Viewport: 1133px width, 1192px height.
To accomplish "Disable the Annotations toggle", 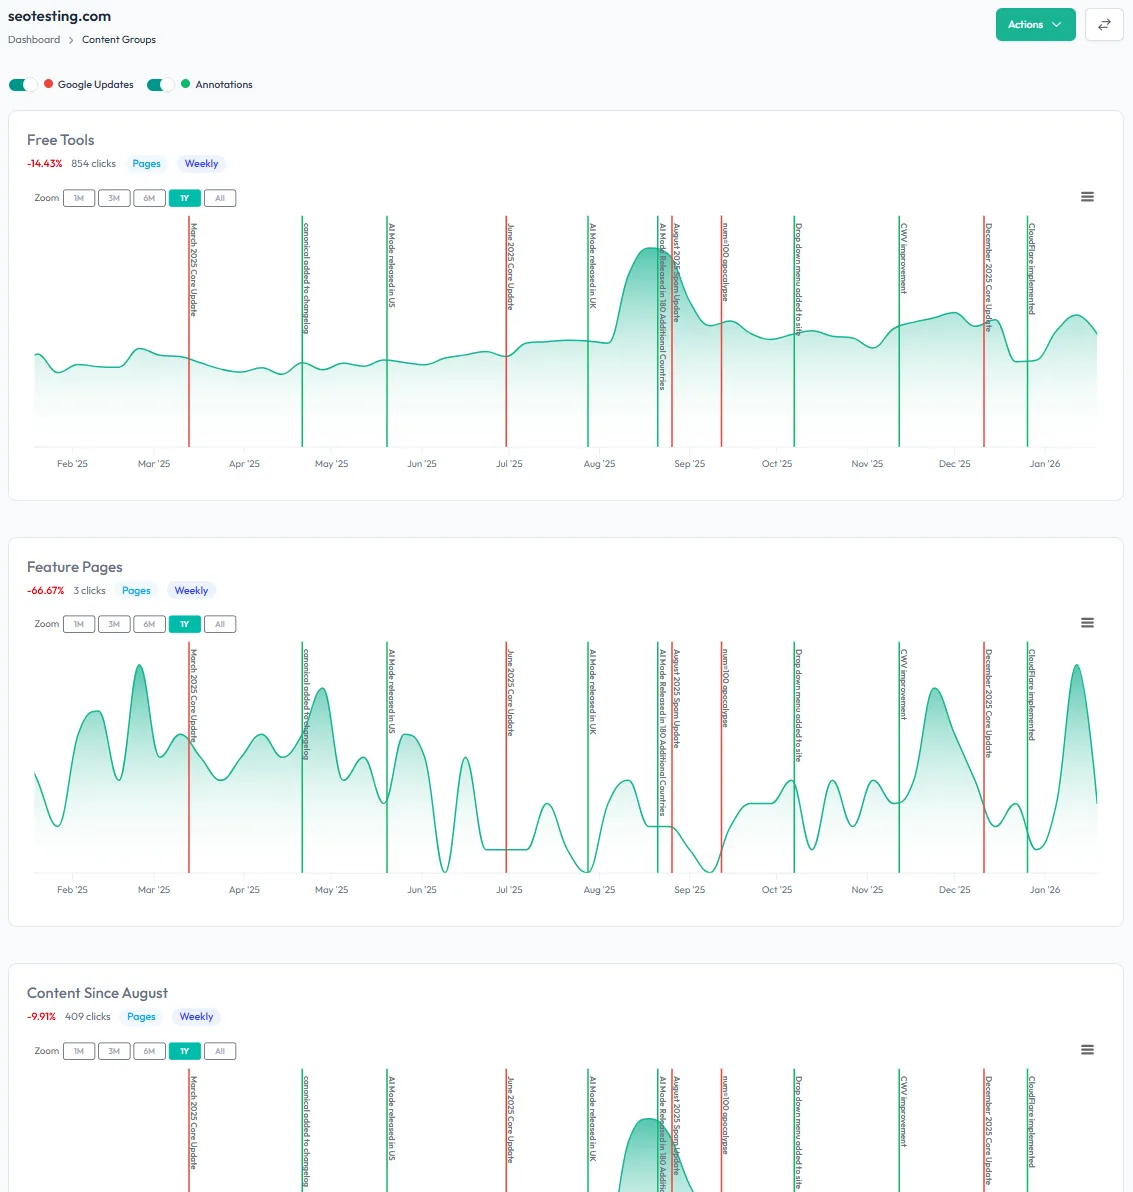I will (x=160, y=84).
